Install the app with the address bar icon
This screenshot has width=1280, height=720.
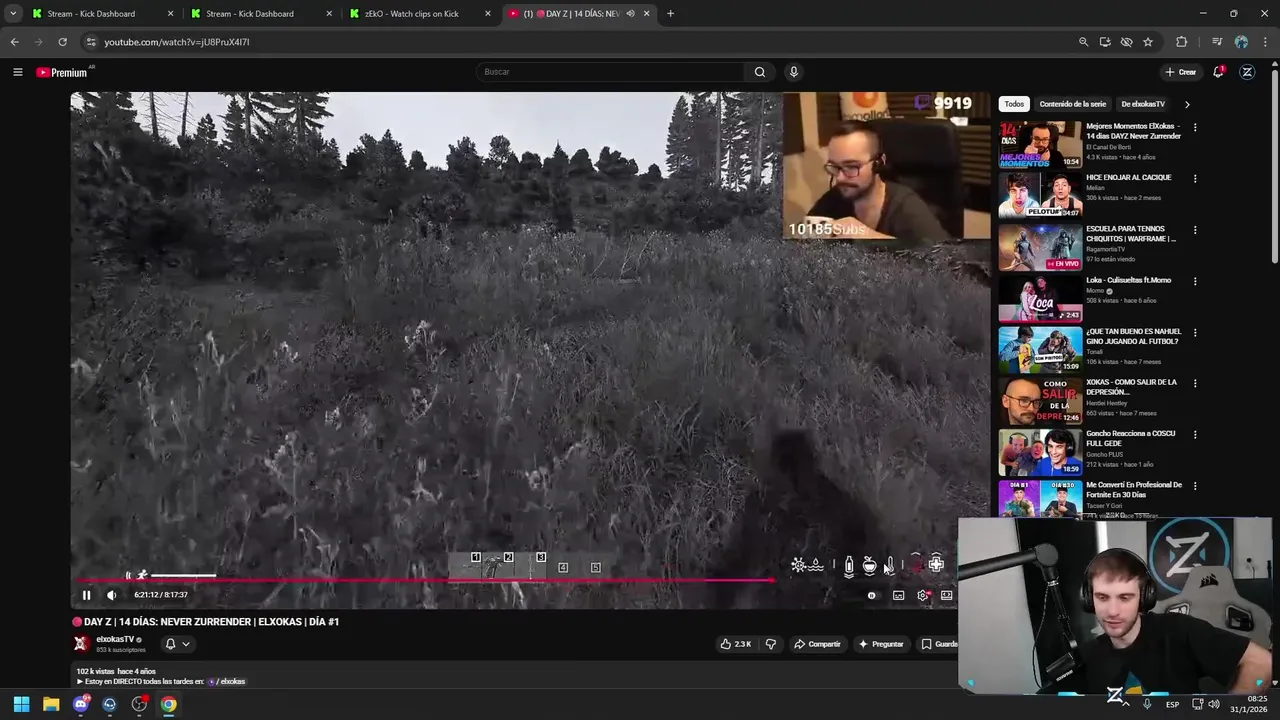1105,42
